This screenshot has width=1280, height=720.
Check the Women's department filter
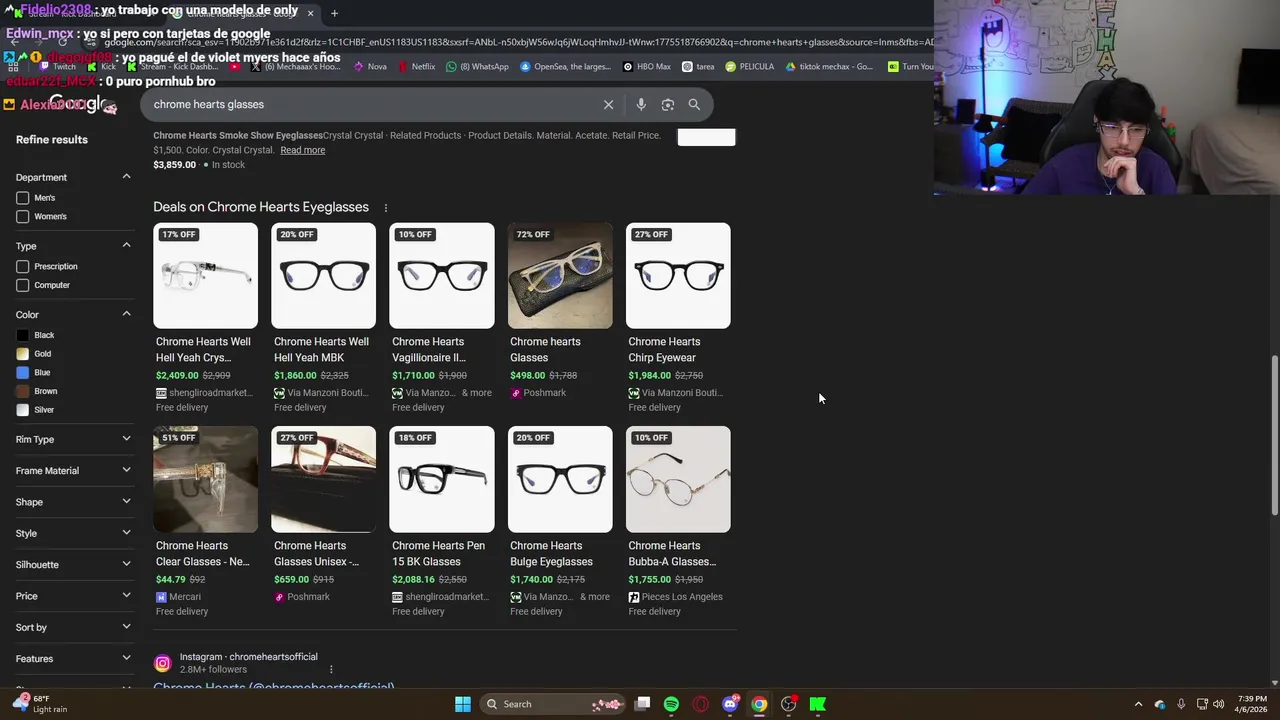pyautogui.click(x=23, y=217)
